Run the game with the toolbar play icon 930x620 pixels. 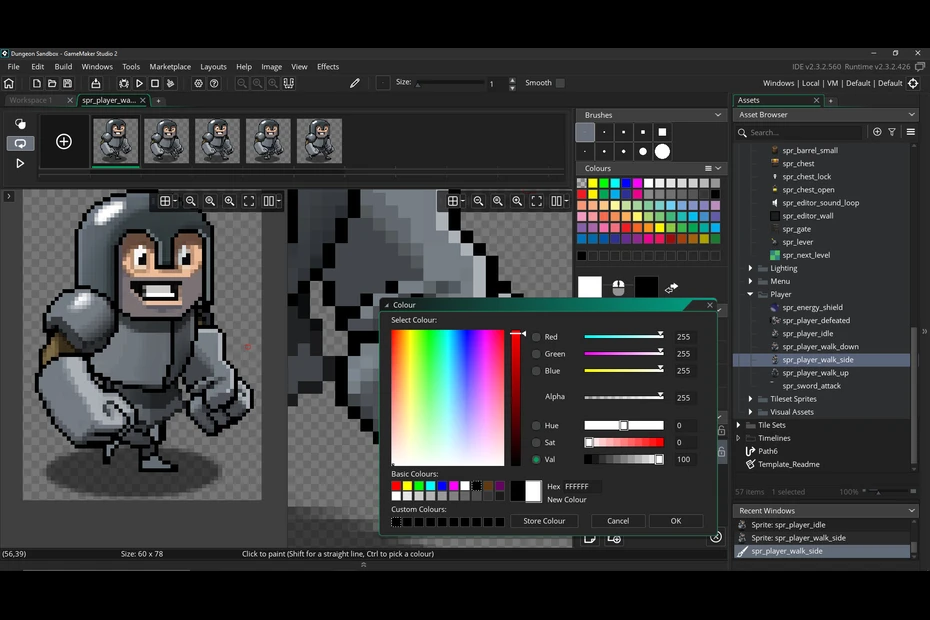pos(139,84)
